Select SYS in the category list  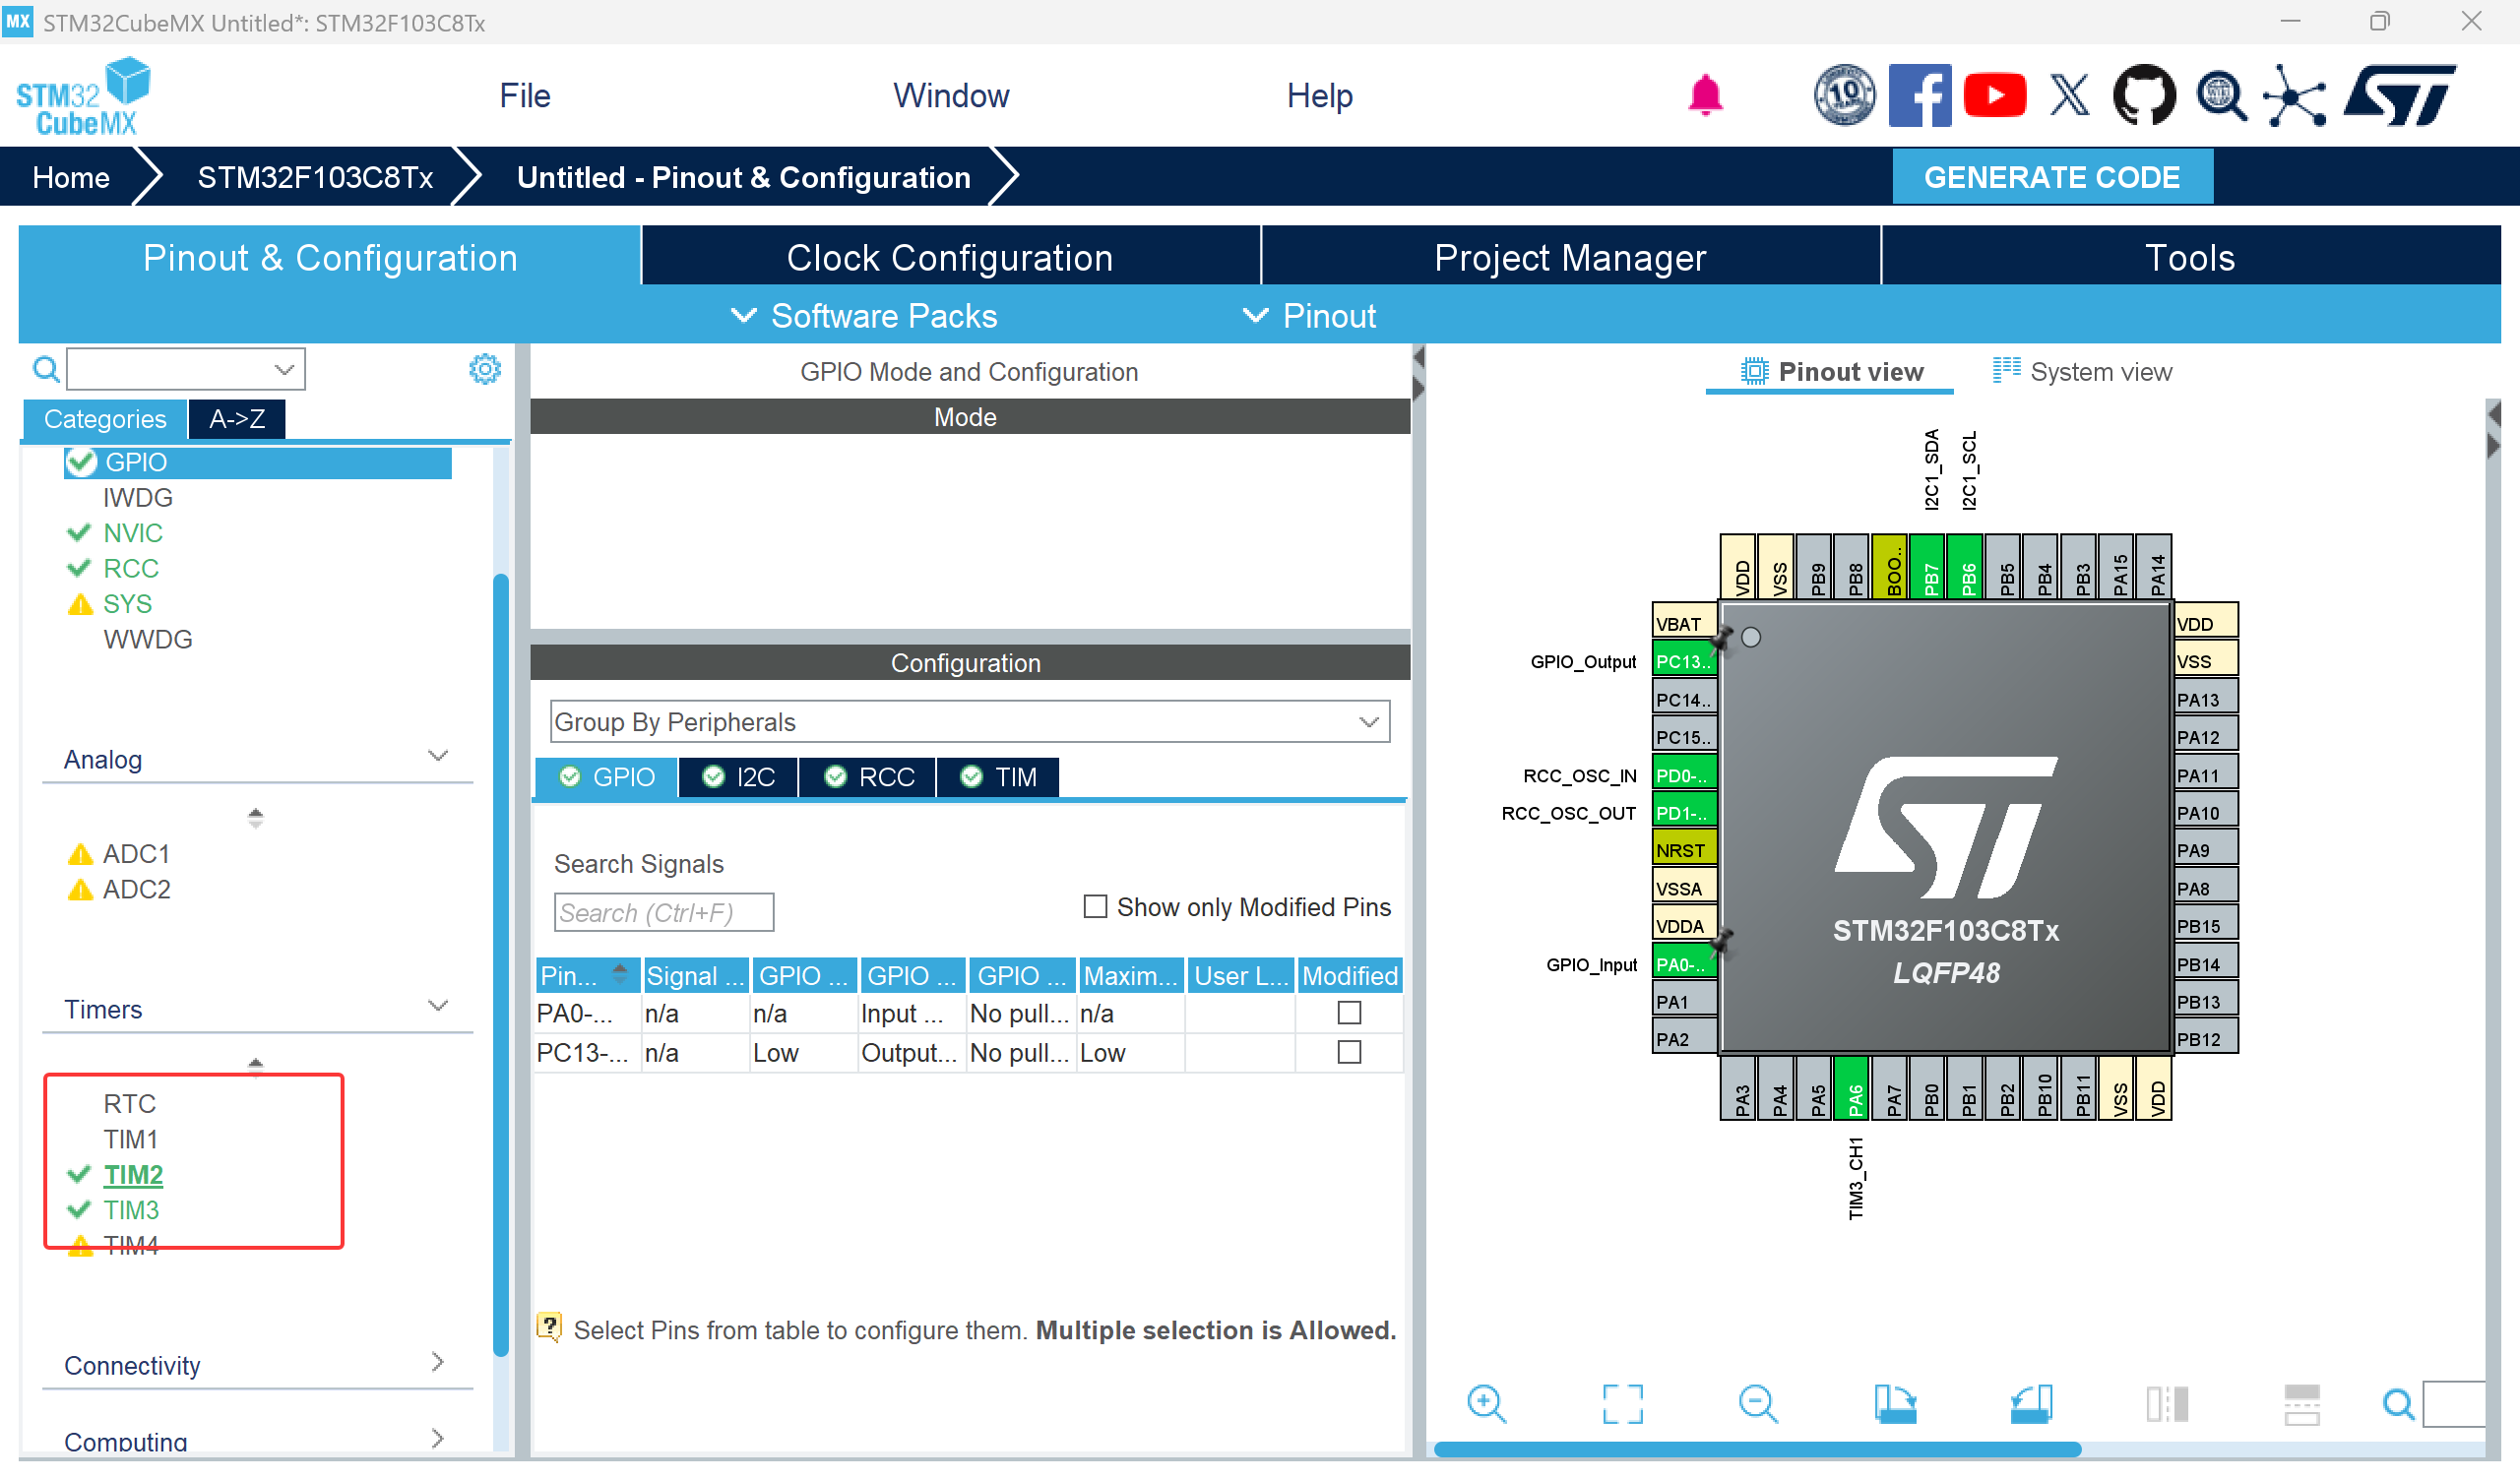(127, 604)
